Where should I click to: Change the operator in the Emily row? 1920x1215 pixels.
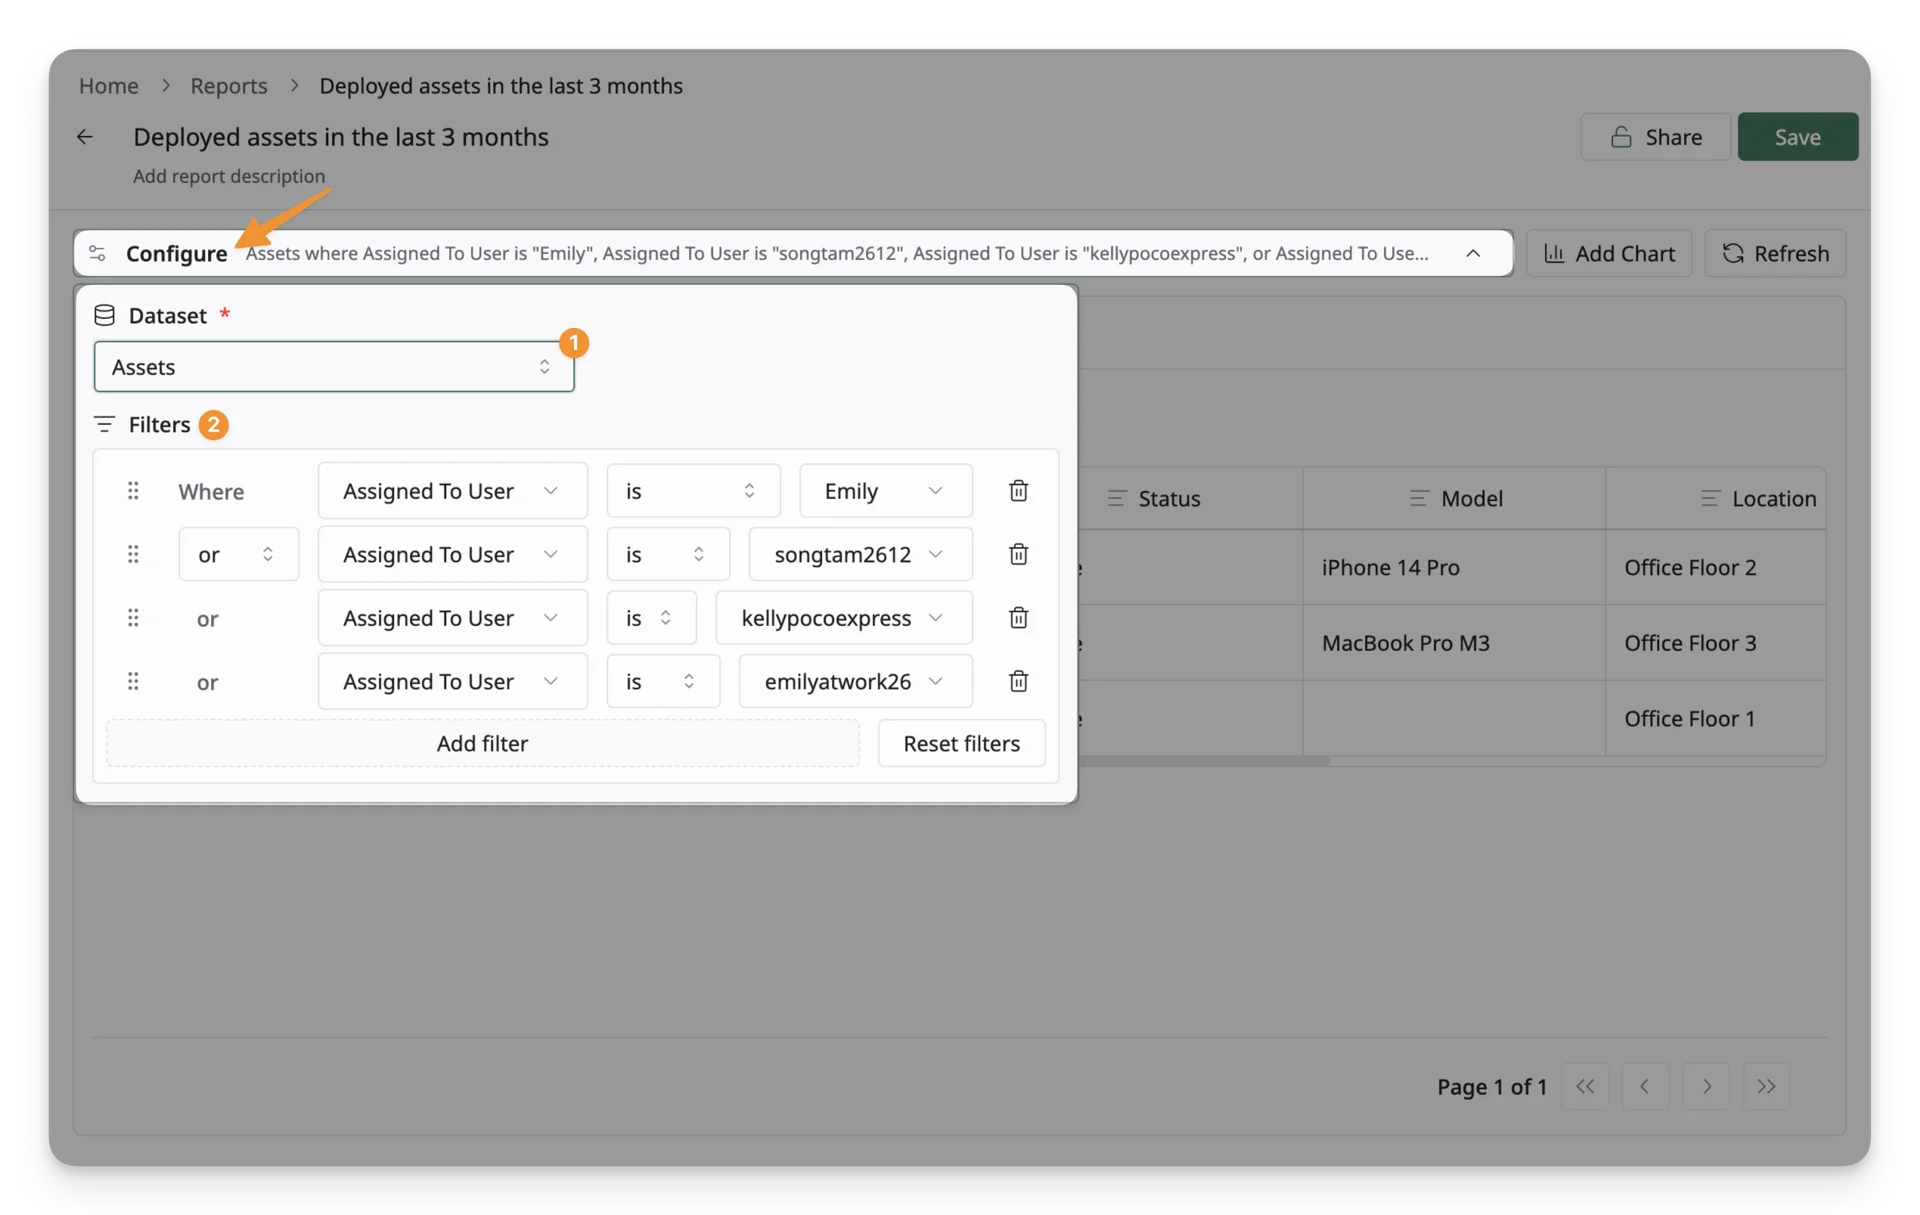click(x=693, y=491)
